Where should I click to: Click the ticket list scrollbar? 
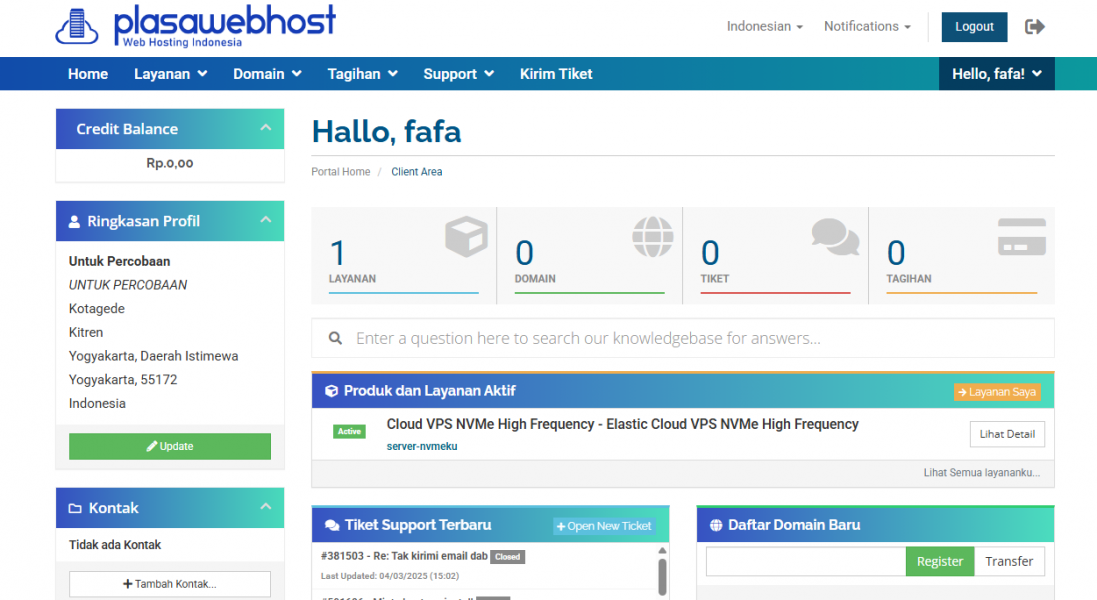(x=662, y=576)
